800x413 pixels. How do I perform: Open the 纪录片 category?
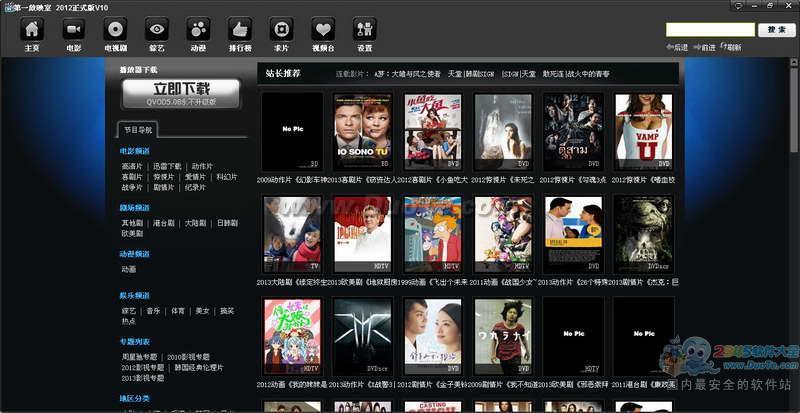point(195,187)
